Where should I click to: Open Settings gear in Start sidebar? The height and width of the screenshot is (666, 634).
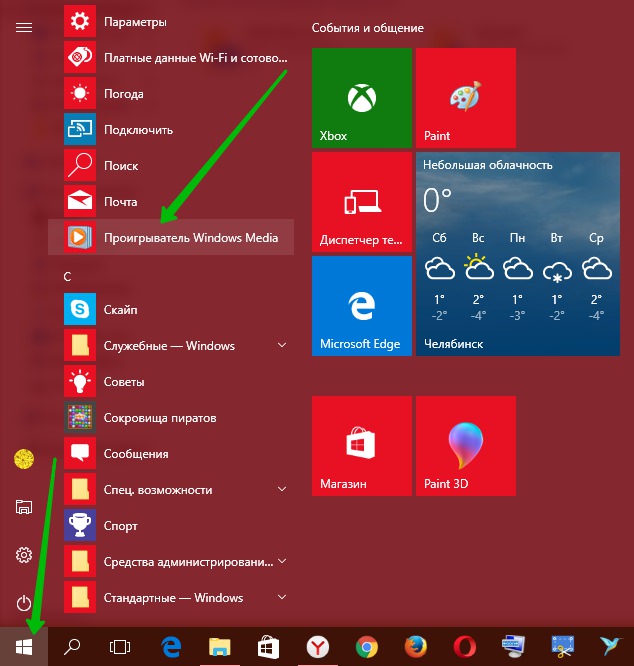(x=24, y=555)
